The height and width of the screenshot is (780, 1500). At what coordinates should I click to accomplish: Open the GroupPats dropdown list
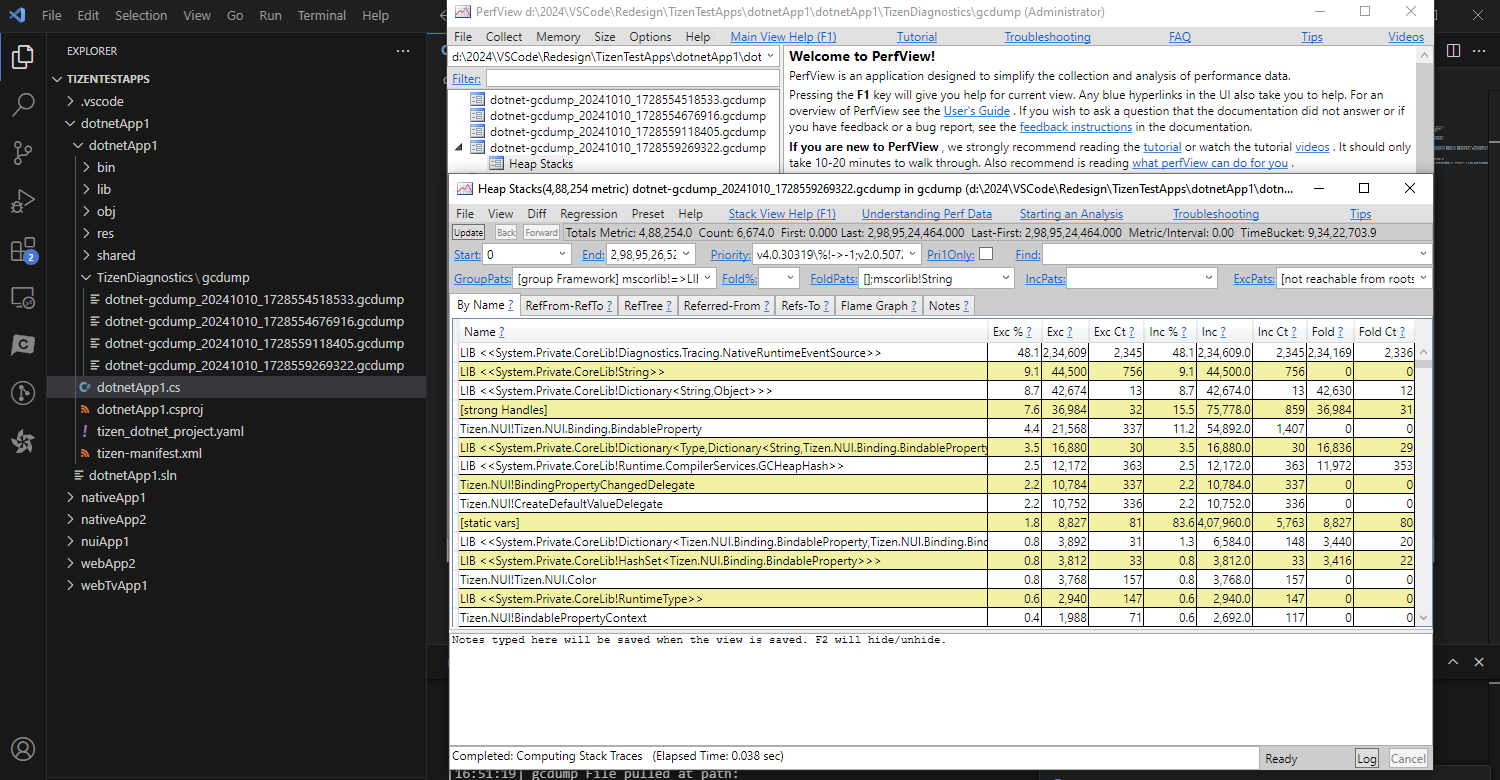point(707,278)
